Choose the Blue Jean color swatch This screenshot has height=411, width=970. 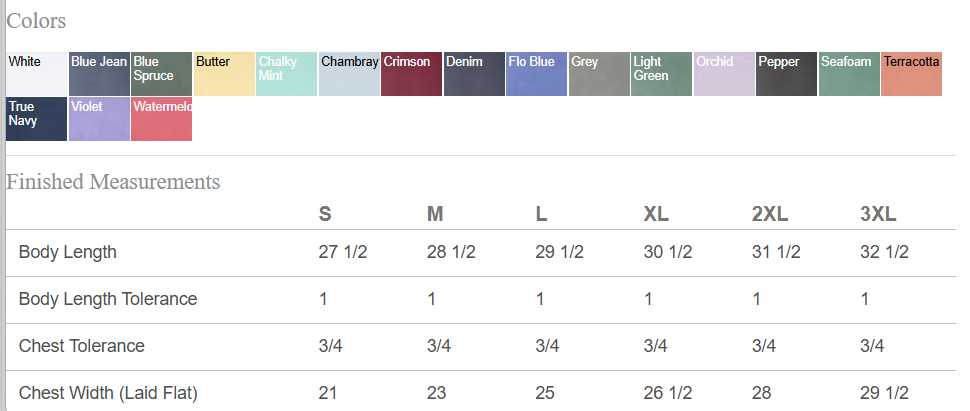(x=99, y=74)
